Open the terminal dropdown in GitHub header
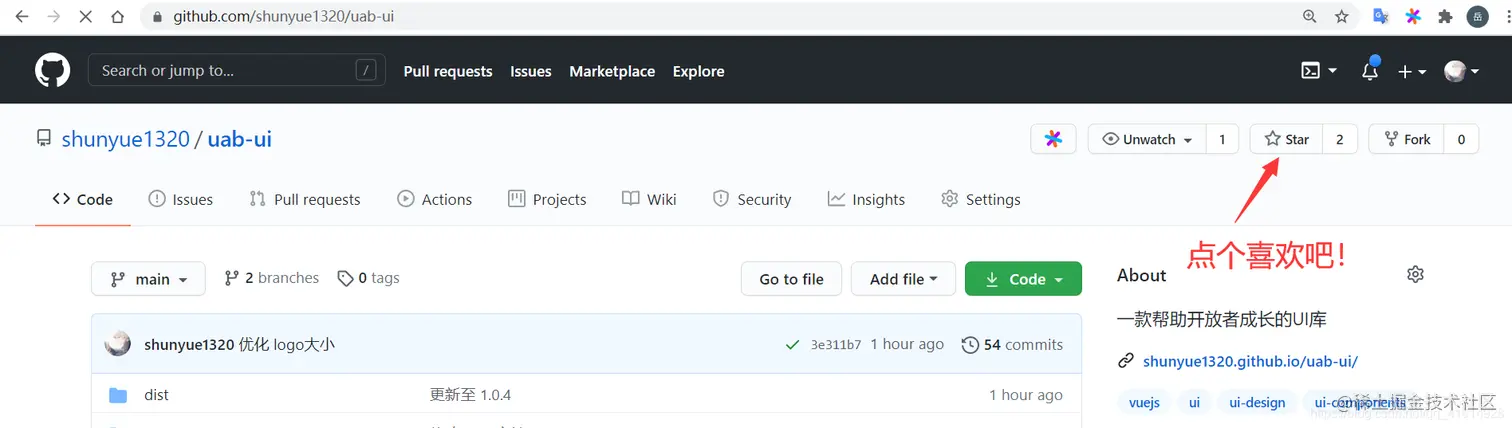1512x428 pixels. pyautogui.click(x=1319, y=71)
